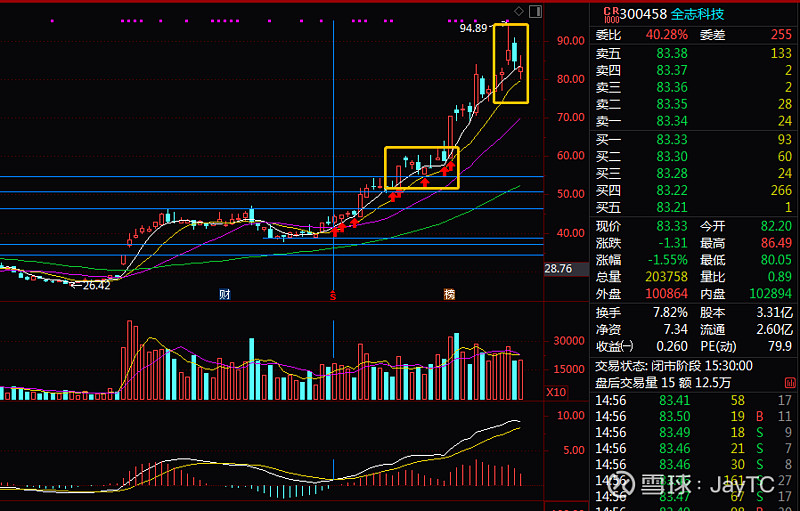Toggle the side panel layout icon
This screenshot has height=511, width=800.
click(535, 11)
